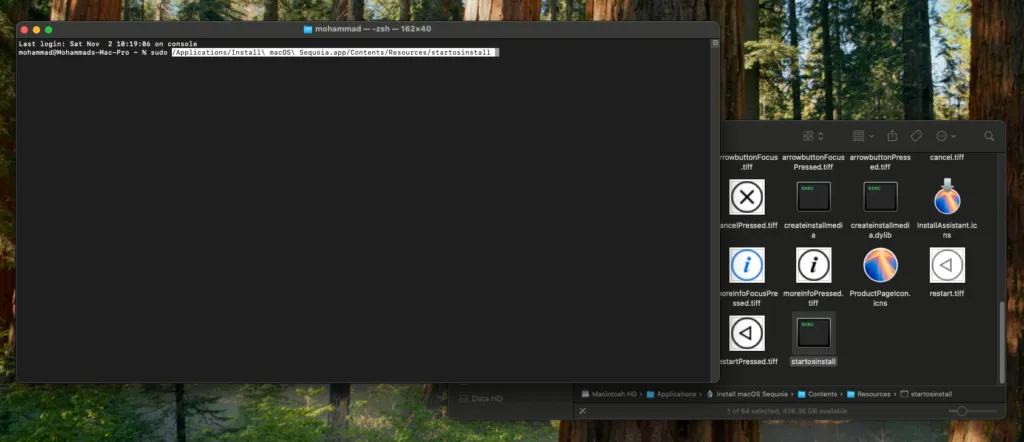
Task: Click startosinstall in the Finder path bar
Action: click(x=926, y=394)
